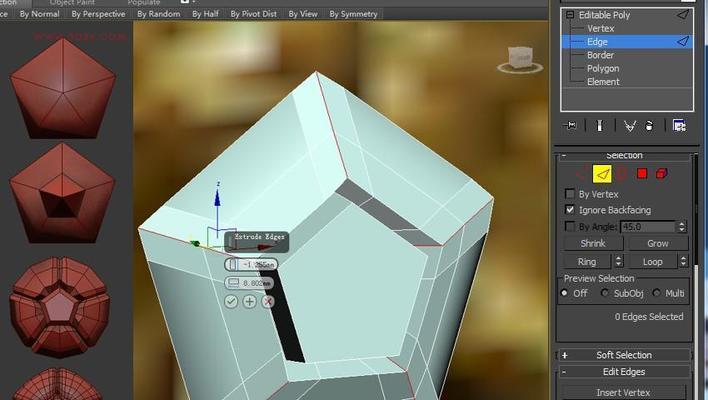This screenshot has width=708, height=400.
Task: Select Border level in modifier stack
Action: [x=601, y=55]
